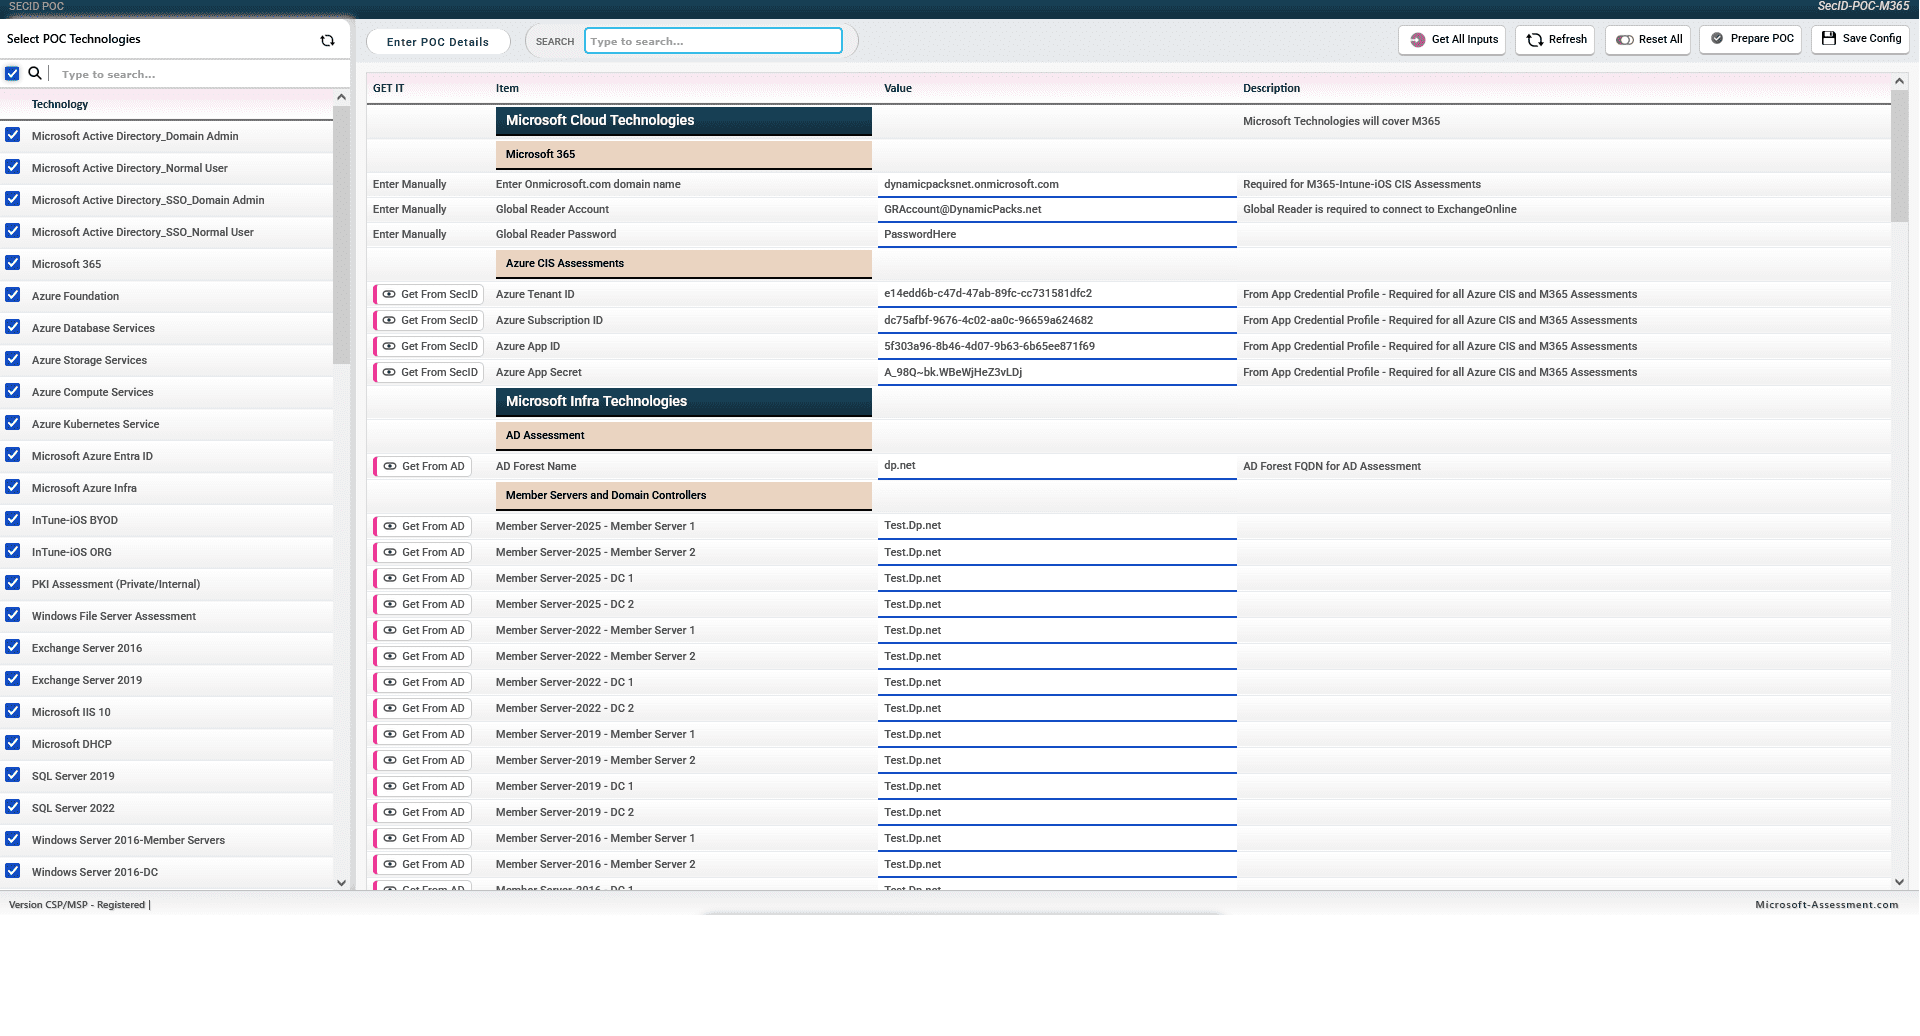Click the Refresh arrows icon in toolbar

pos(1535,40)
